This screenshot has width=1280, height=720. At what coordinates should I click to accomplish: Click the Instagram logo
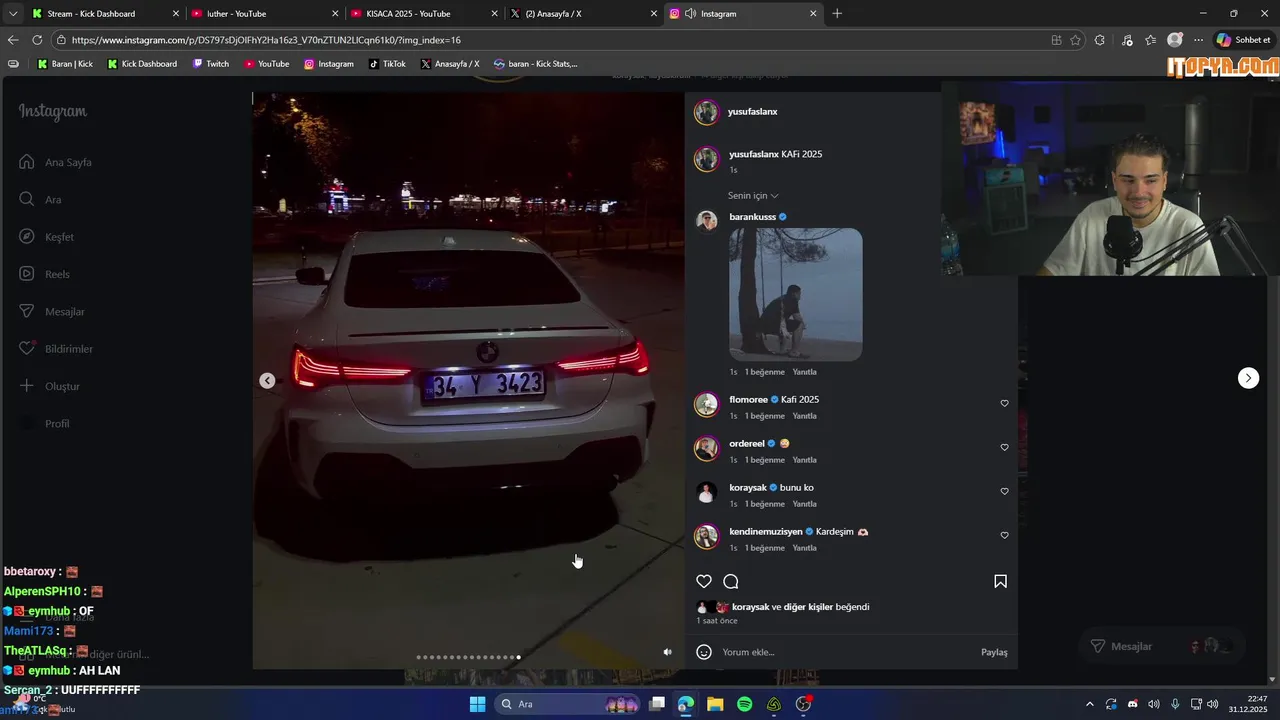tap(53, 111)
